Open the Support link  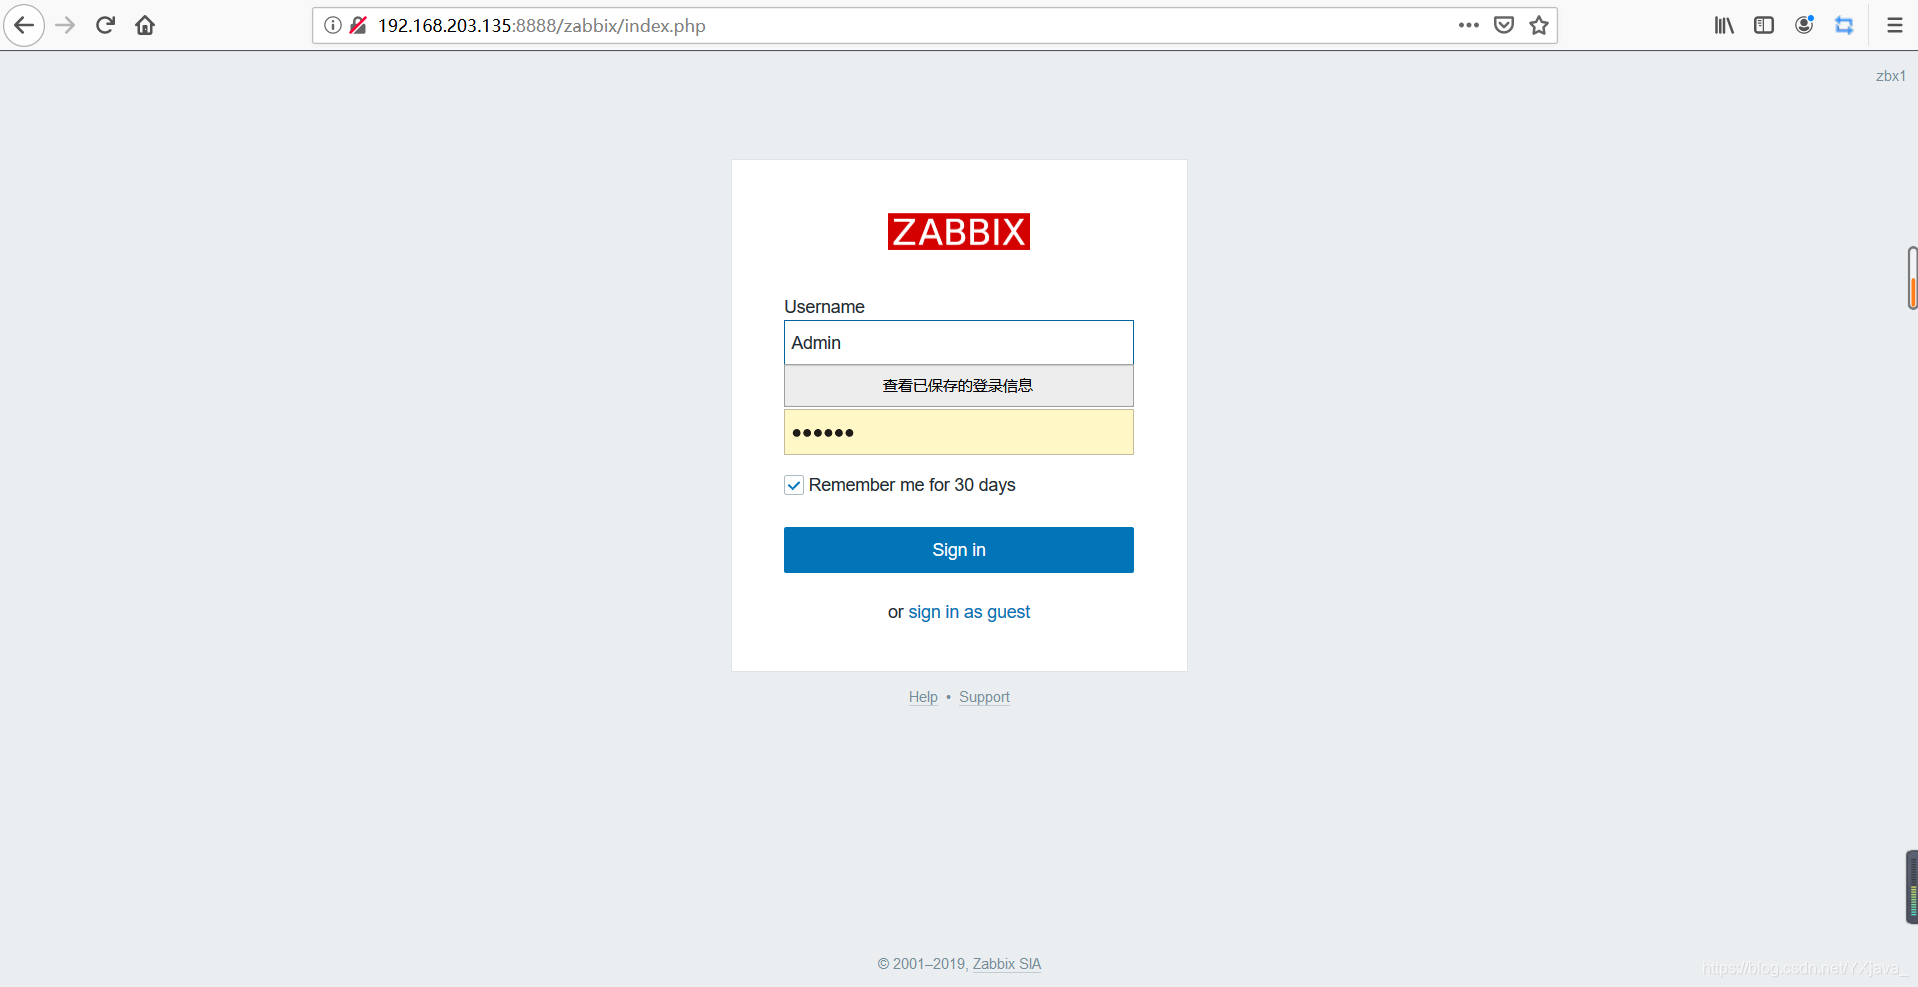pyautogui.click(x=984, y=697)
